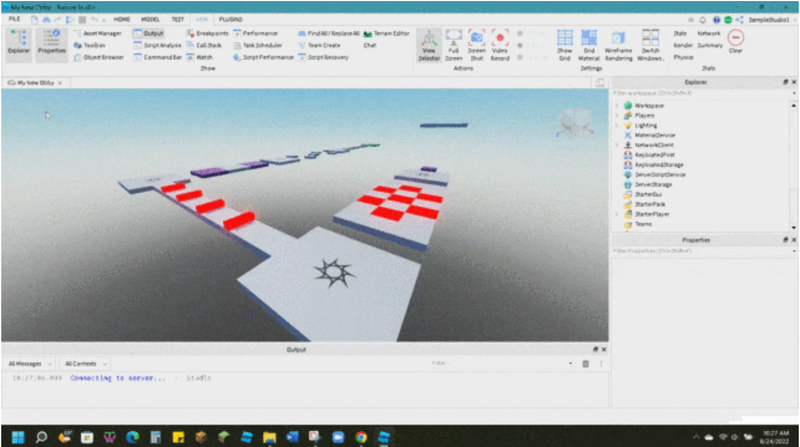
Task: Open the Script Recovery window
Action: pyautogui.click(x=323, y=57)
